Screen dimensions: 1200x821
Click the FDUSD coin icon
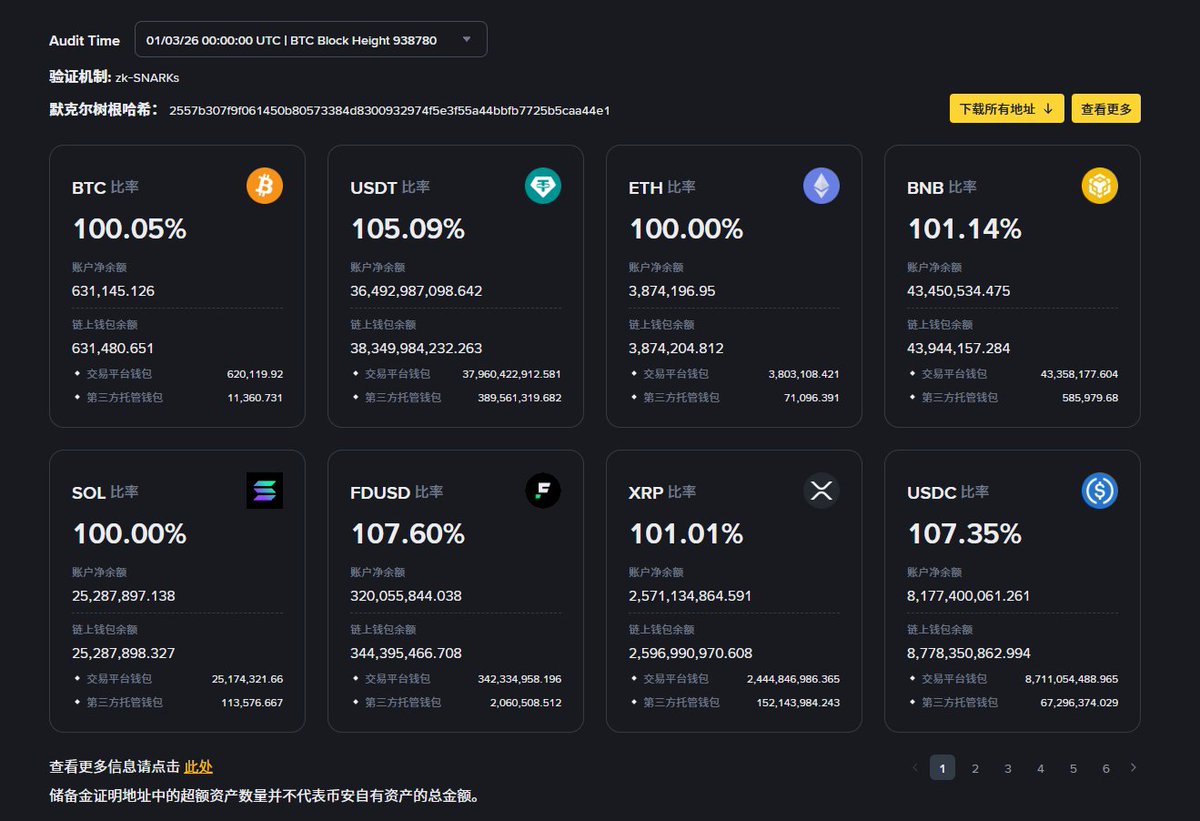pyautogui.click(x=543, y=491)
